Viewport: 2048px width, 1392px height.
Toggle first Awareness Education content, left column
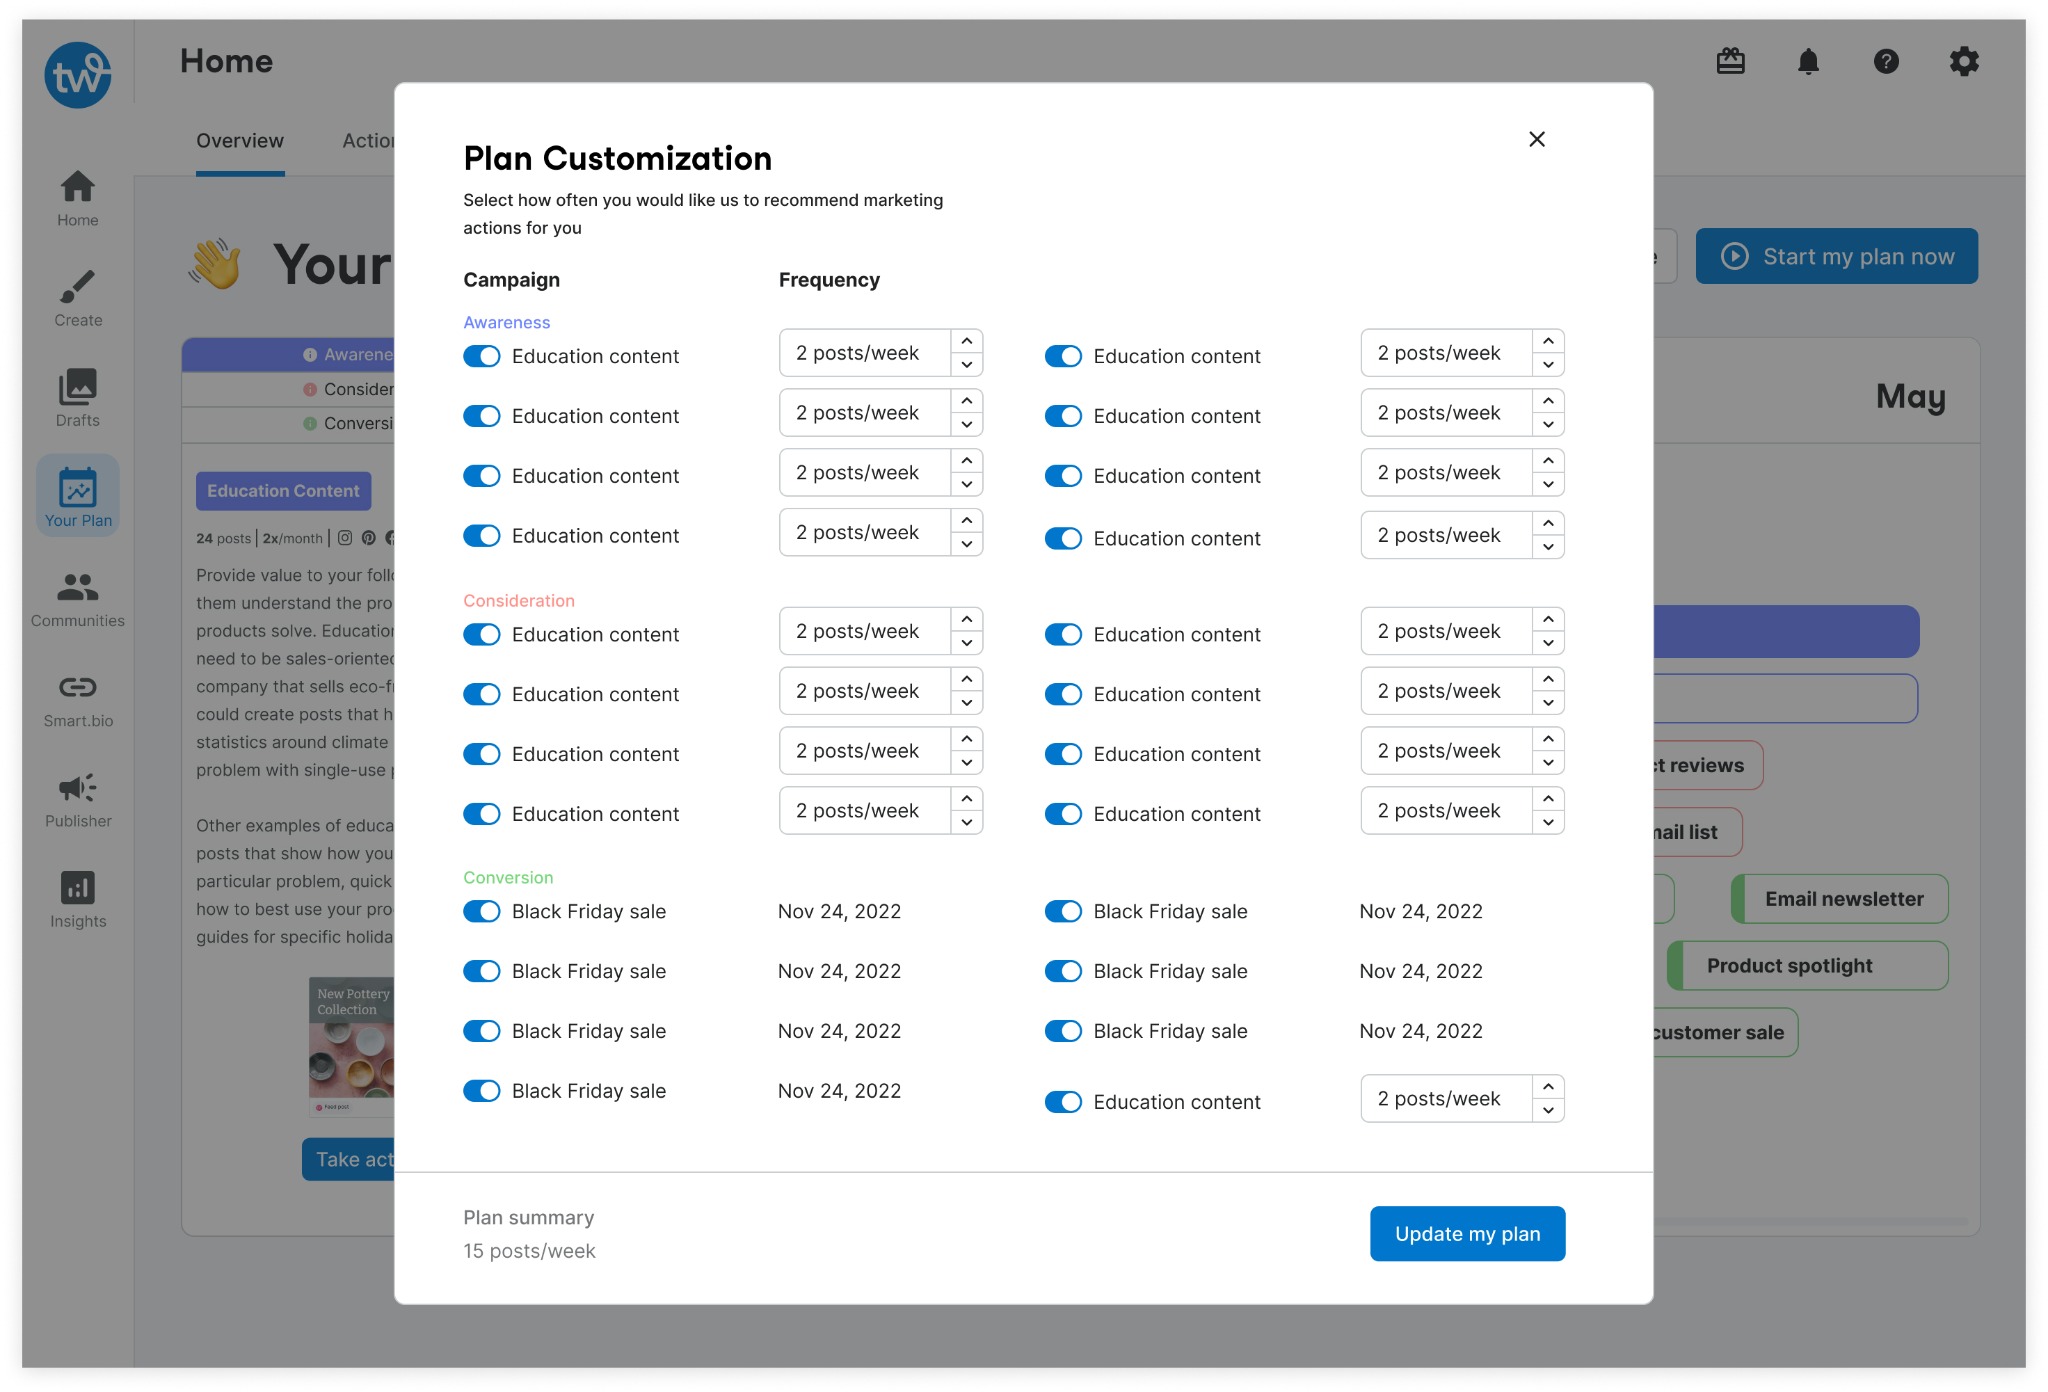click(481, 356)
